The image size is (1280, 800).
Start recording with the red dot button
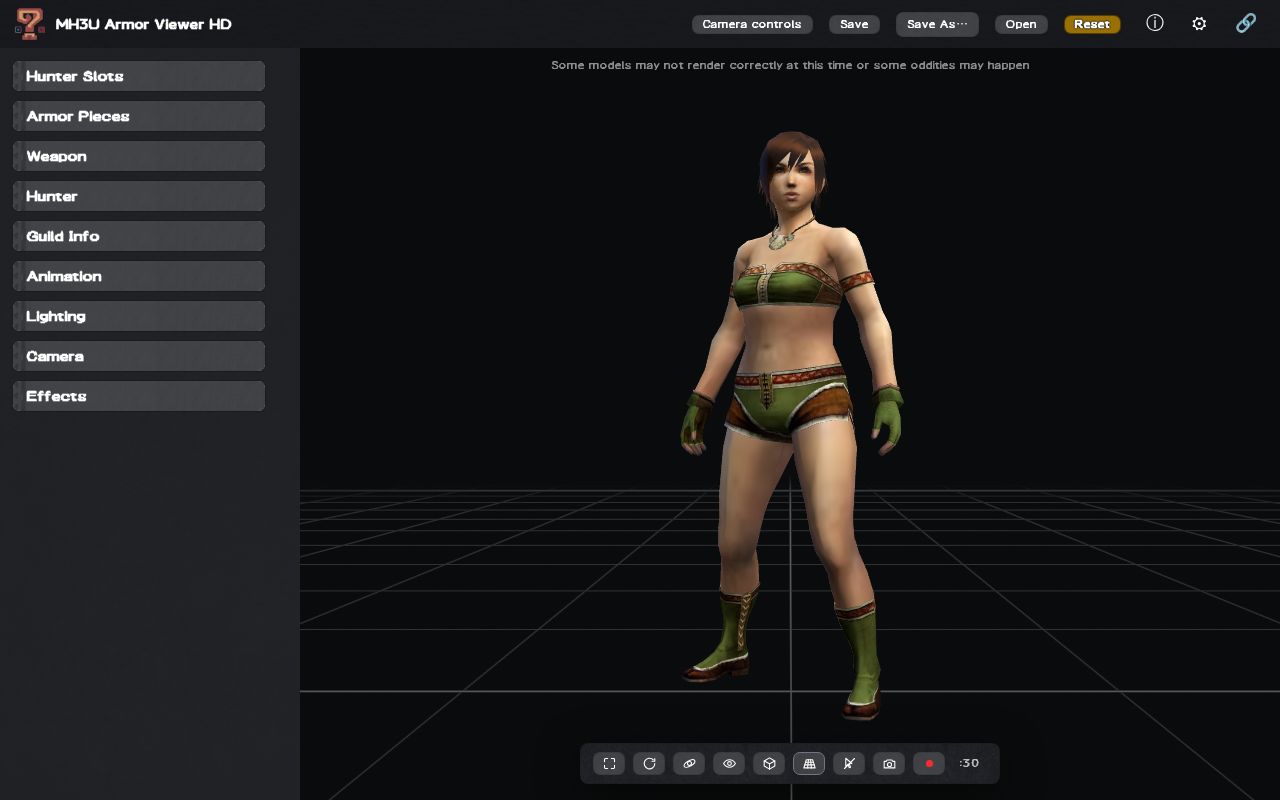click(x=929, y=763)
